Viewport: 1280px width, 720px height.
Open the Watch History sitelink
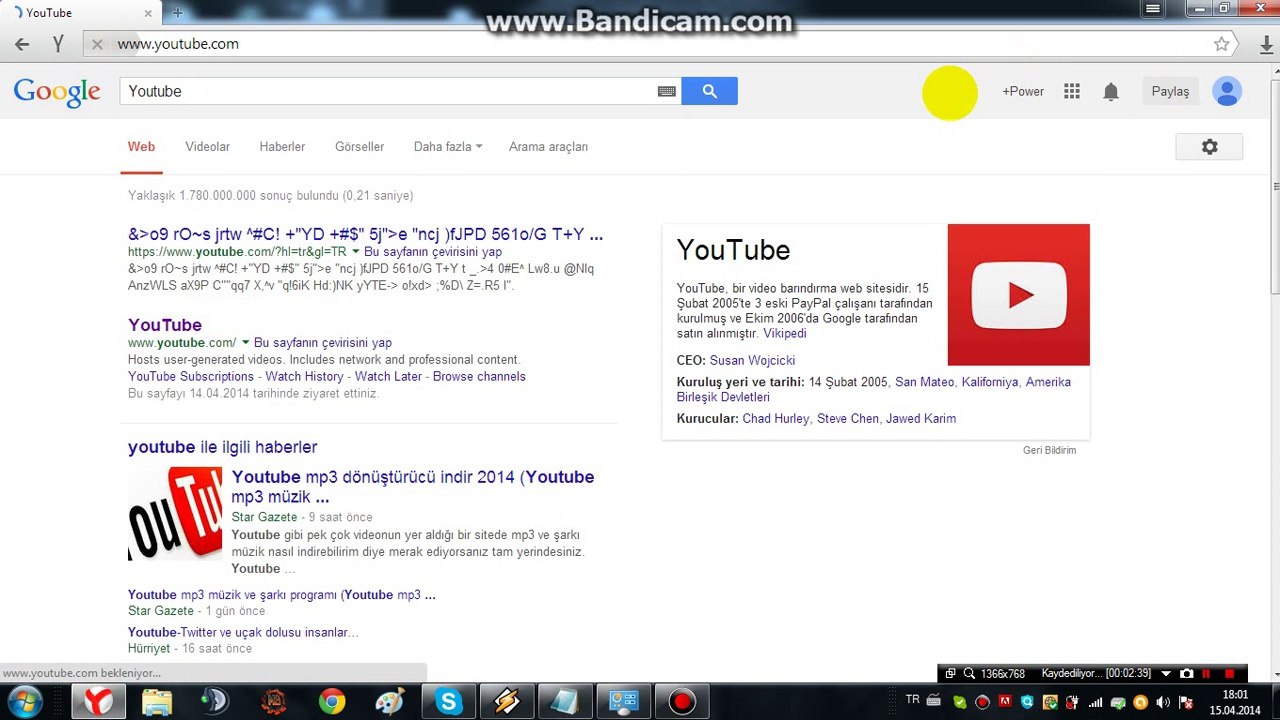304,377
